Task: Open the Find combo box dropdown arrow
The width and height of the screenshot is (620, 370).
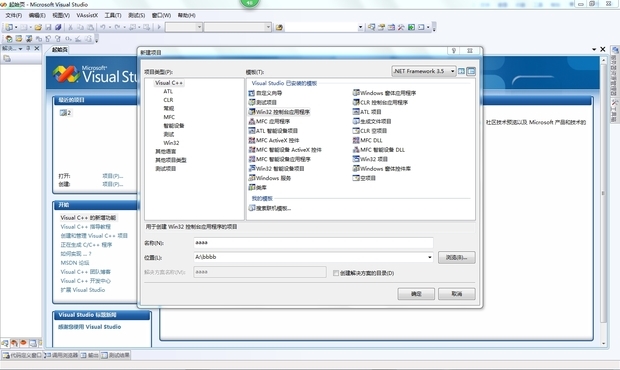Action: (360, 27)
